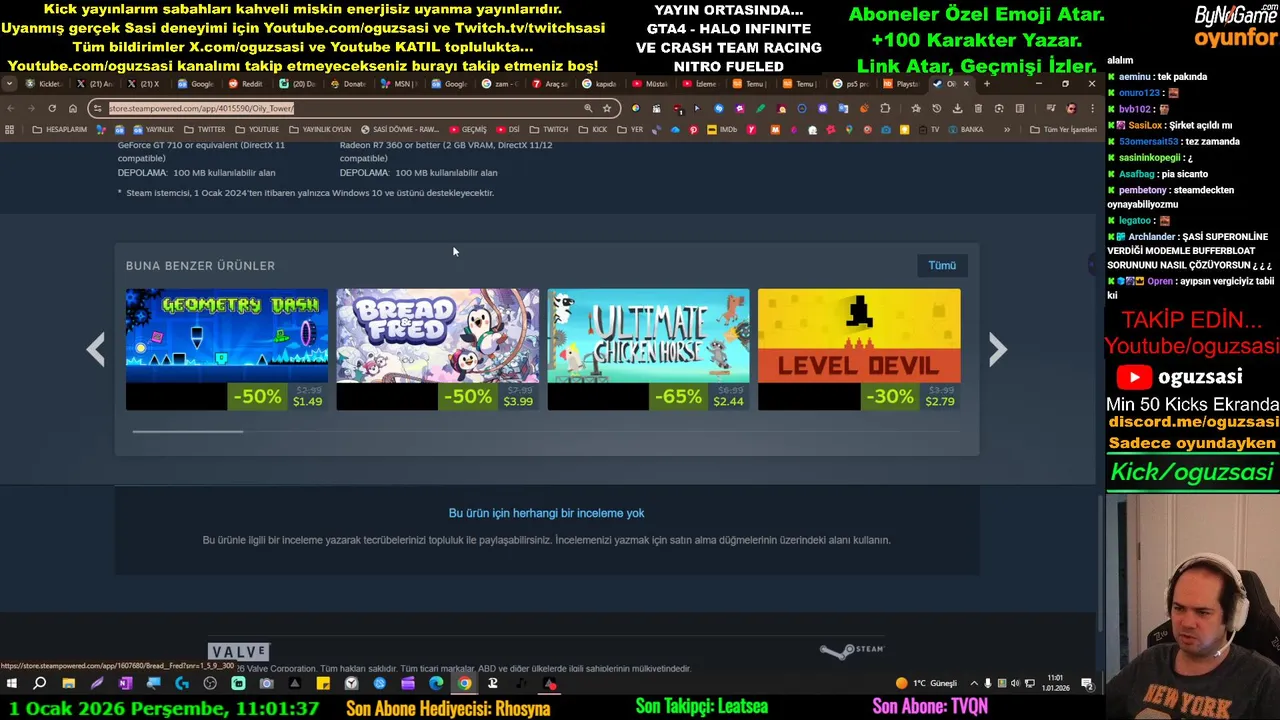Click the Tümü button in similar products

tap(942, 265)
